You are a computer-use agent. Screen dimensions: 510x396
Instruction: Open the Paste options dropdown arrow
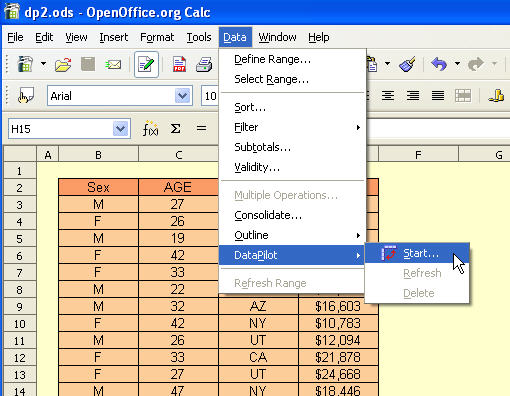click(x=387, y=63)
